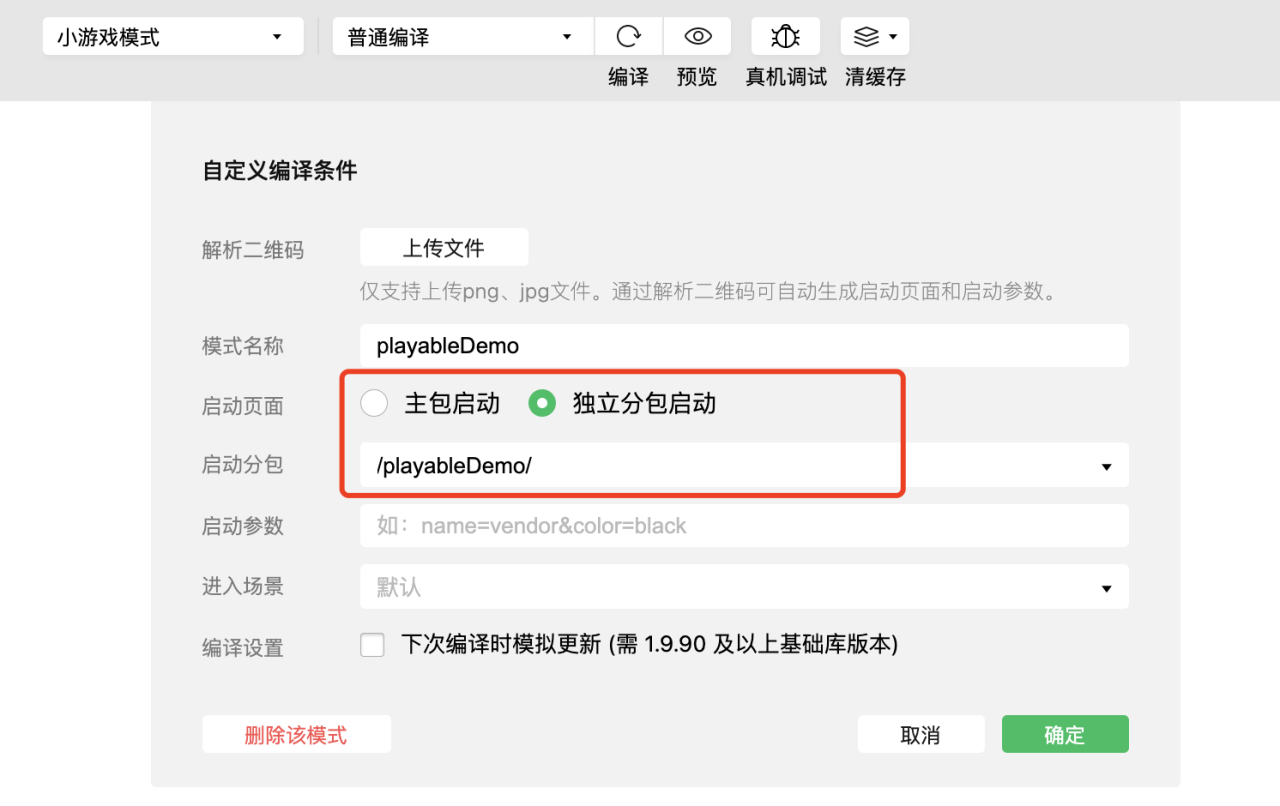
Task: Click the 上传文件 upload button
Action: coord(444,247)
